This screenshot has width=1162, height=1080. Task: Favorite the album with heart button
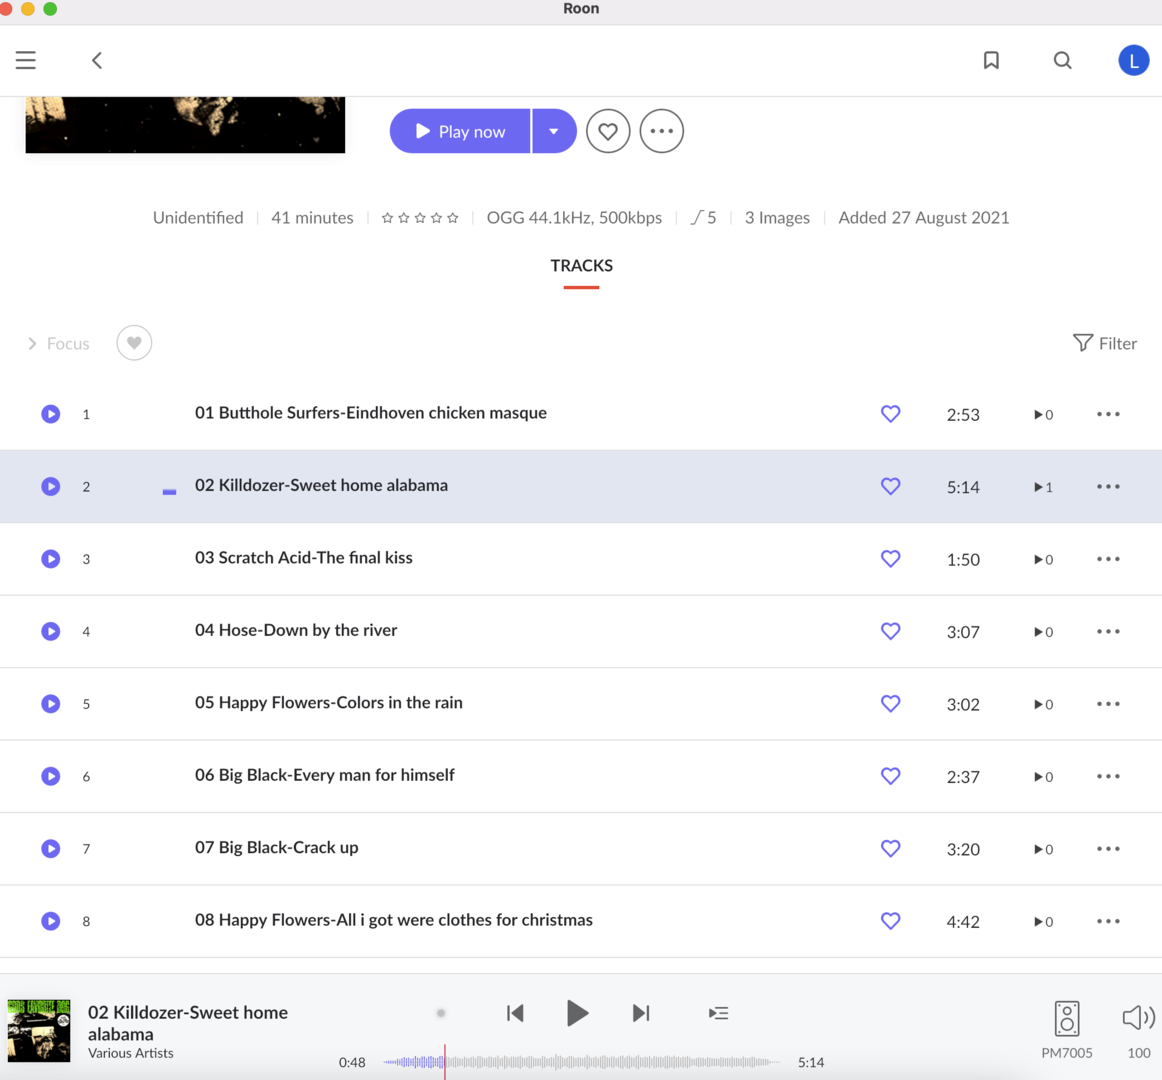608,131
